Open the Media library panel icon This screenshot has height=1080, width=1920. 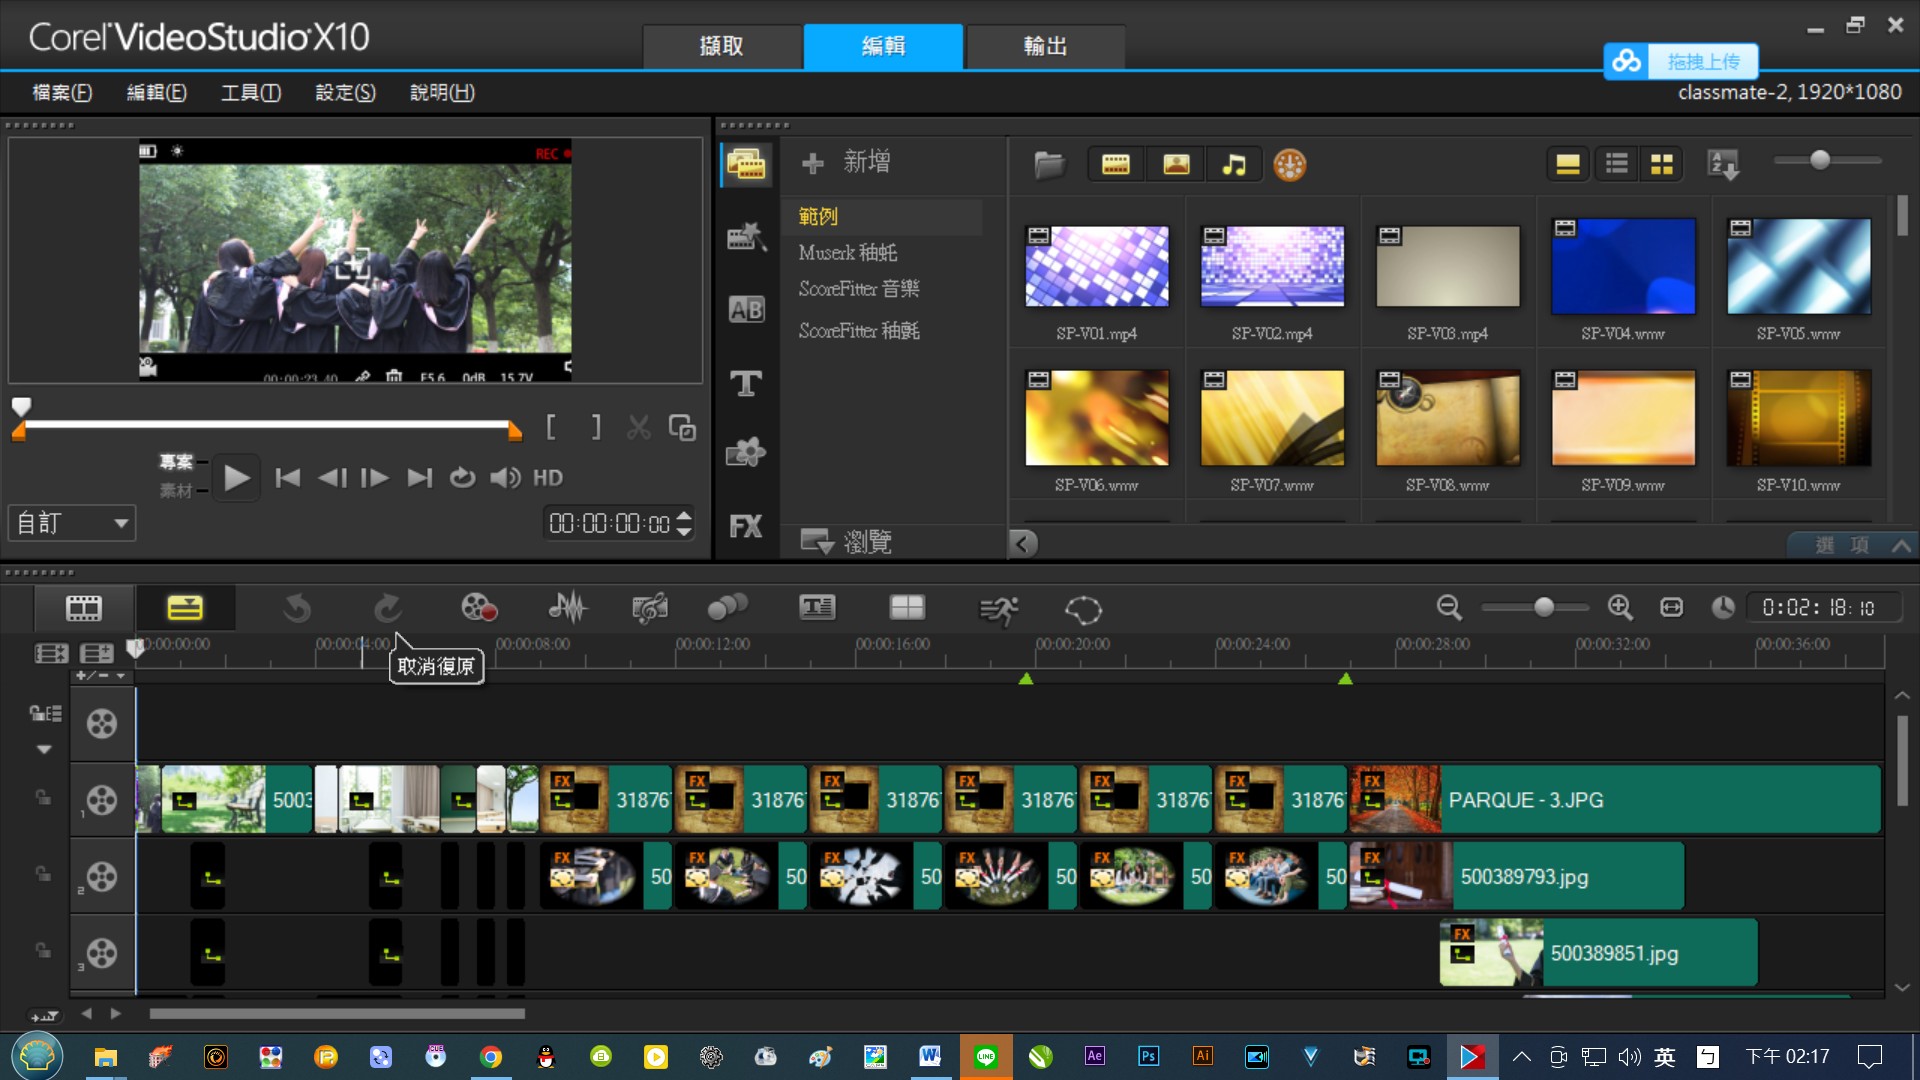(746, 165)
